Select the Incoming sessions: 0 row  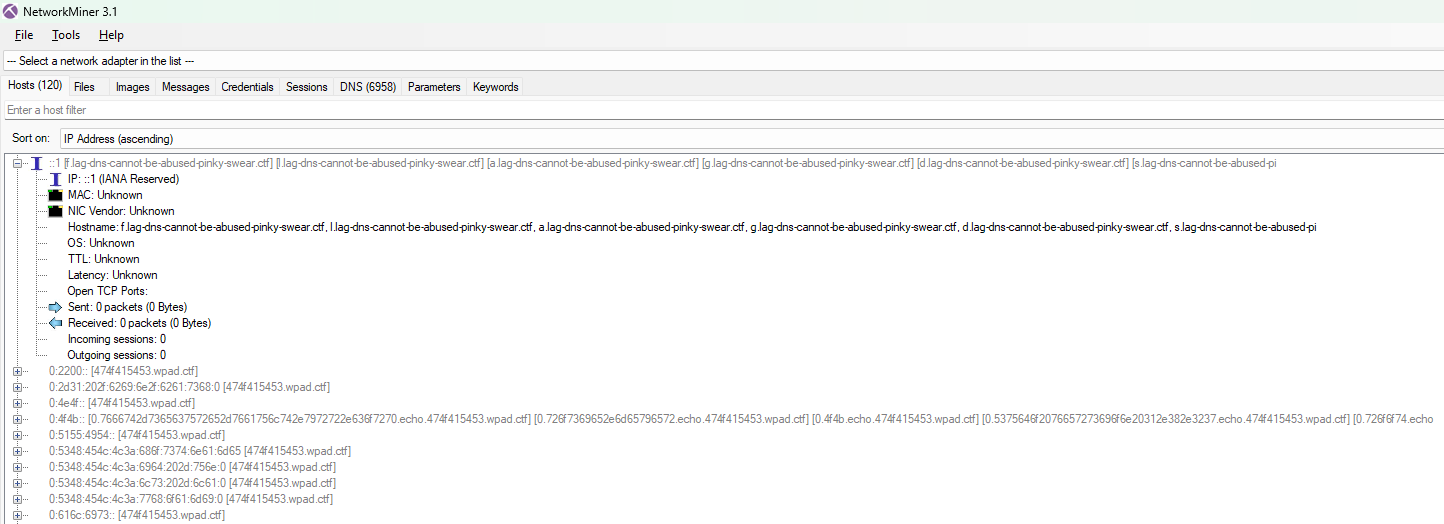[x=116, y=339]
